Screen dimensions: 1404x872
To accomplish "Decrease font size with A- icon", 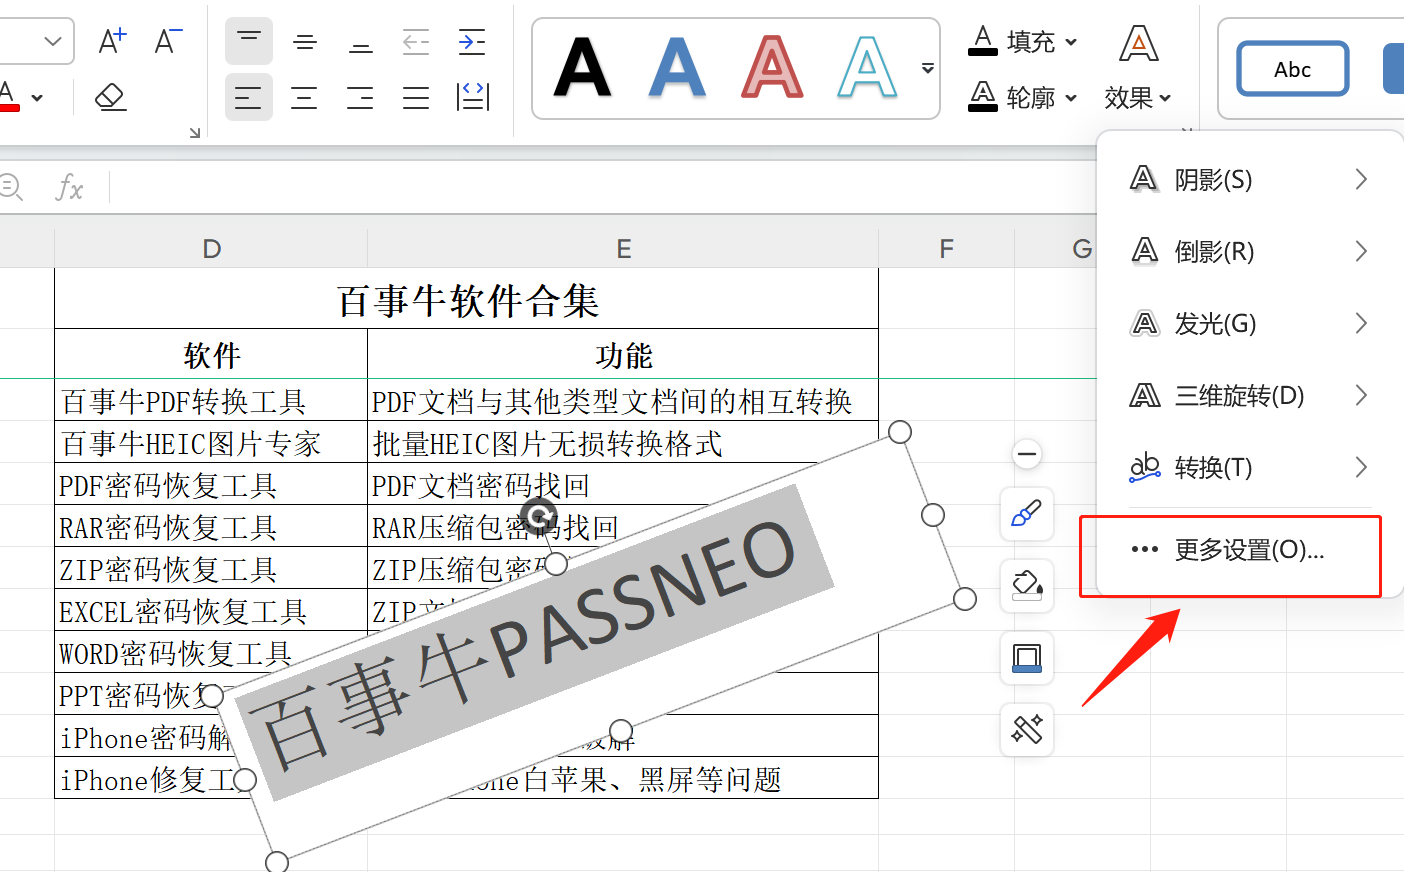I will point(169,41).
